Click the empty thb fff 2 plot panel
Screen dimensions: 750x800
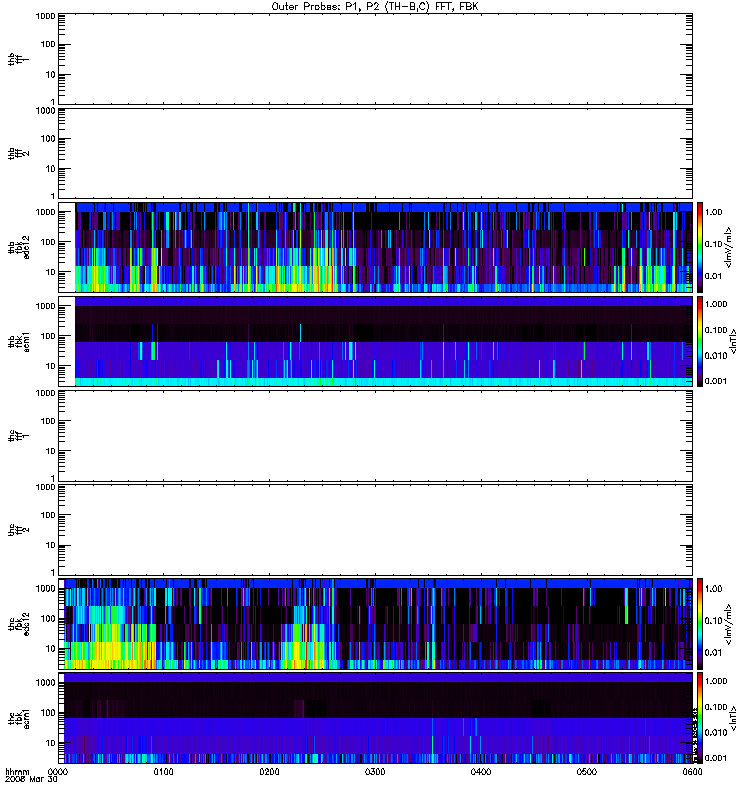[x=375, y=153]
